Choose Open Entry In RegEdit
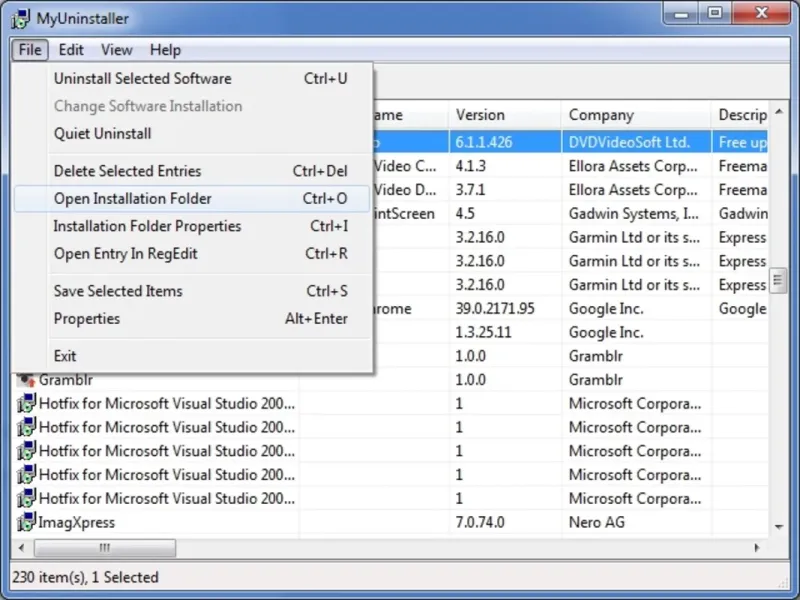The width and height of the screenshot is (800, 600). (125, 254)
